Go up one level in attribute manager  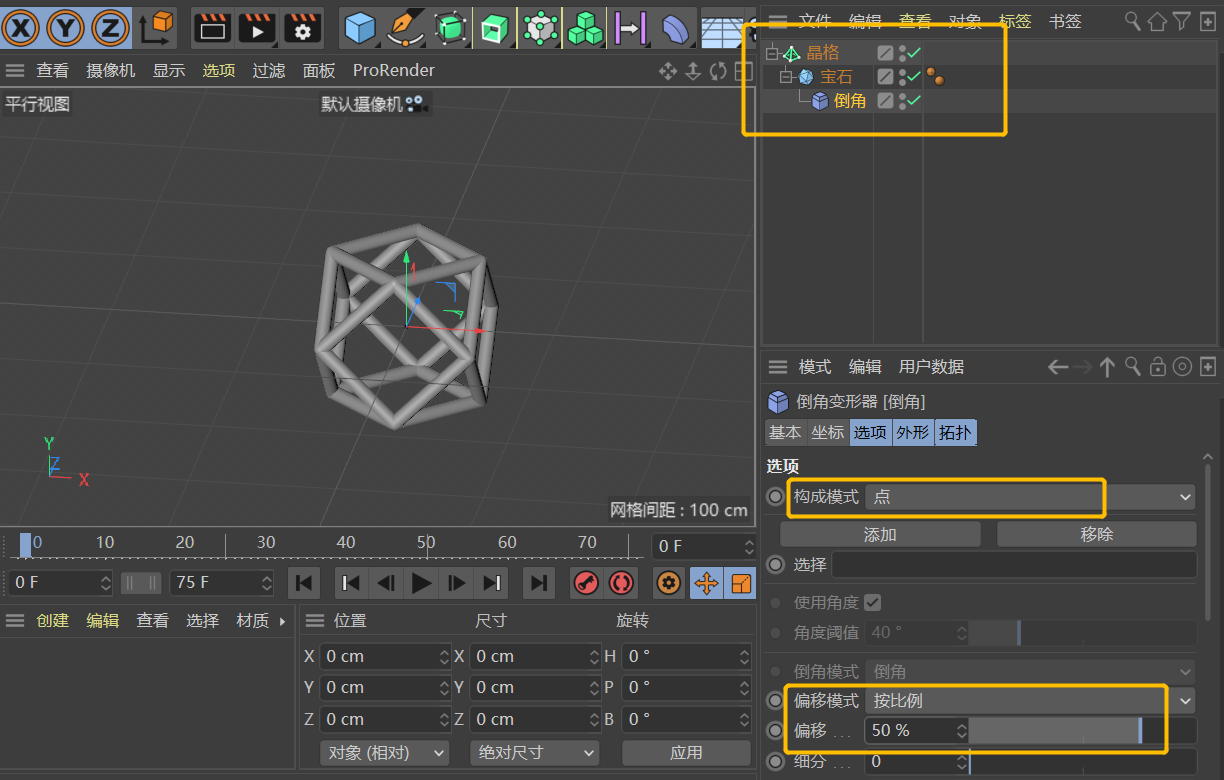pyautogui.click(x=1107, y=367)
